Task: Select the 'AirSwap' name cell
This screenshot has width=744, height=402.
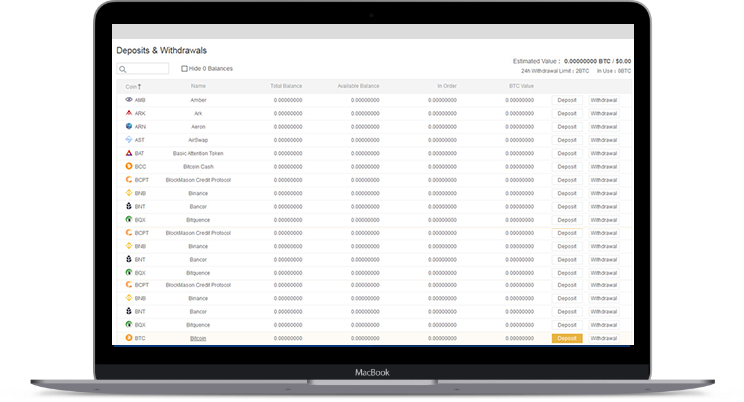Action: (x=198, y=140)
